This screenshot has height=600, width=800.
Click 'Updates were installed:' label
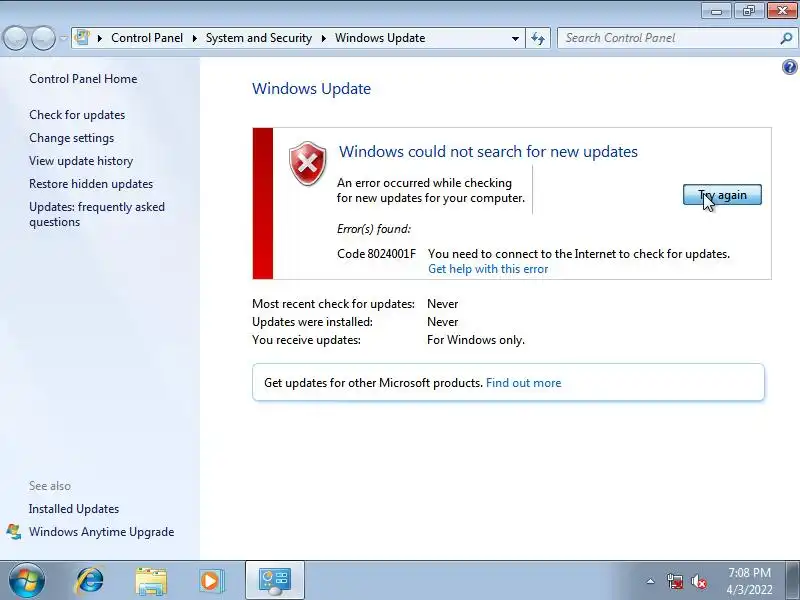pyautogui.click(x=312, y=322)
